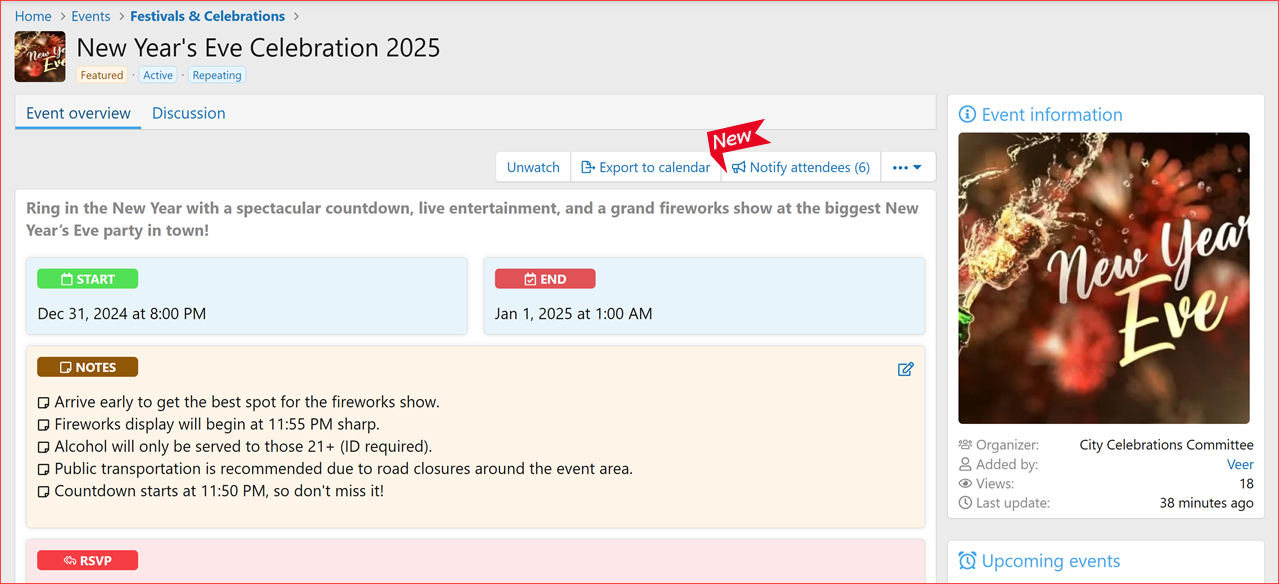The image size is (1279, 584).
Task: Click the sticky note icon in NOTES badge
Action: pyautogui.click(x=66, y=367)
